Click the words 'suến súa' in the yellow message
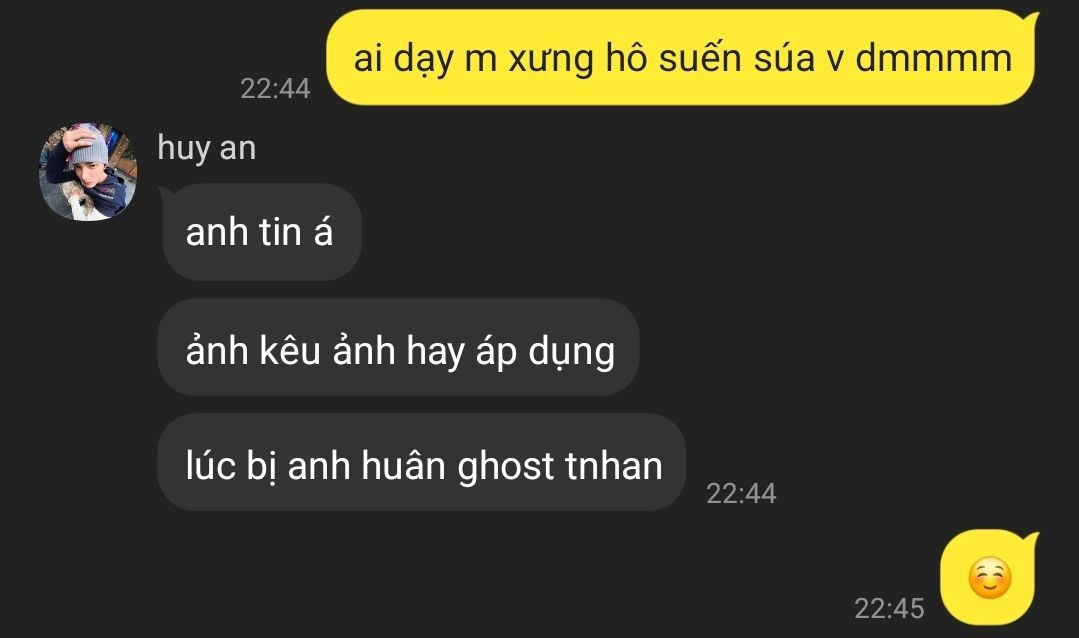Image resolution: width=1079 pixels, height=638 pixels. click(737, 58)
